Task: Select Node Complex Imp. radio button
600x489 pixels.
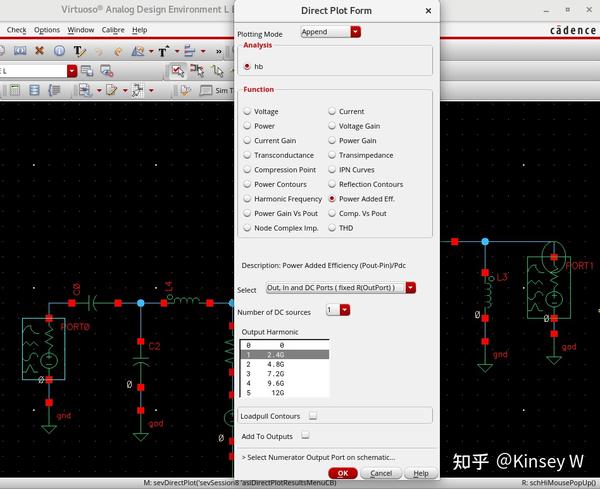Action: [247, 228]
